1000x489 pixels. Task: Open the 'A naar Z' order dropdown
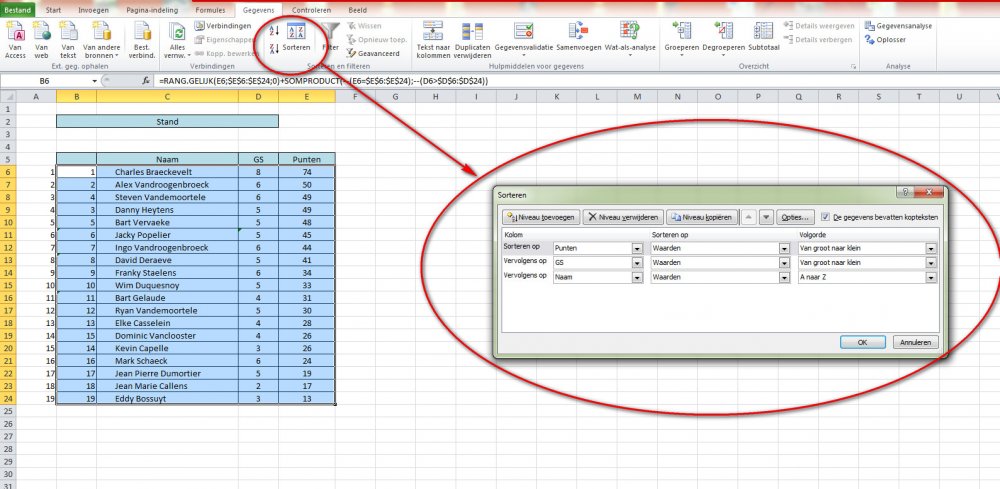coord(929,279)
